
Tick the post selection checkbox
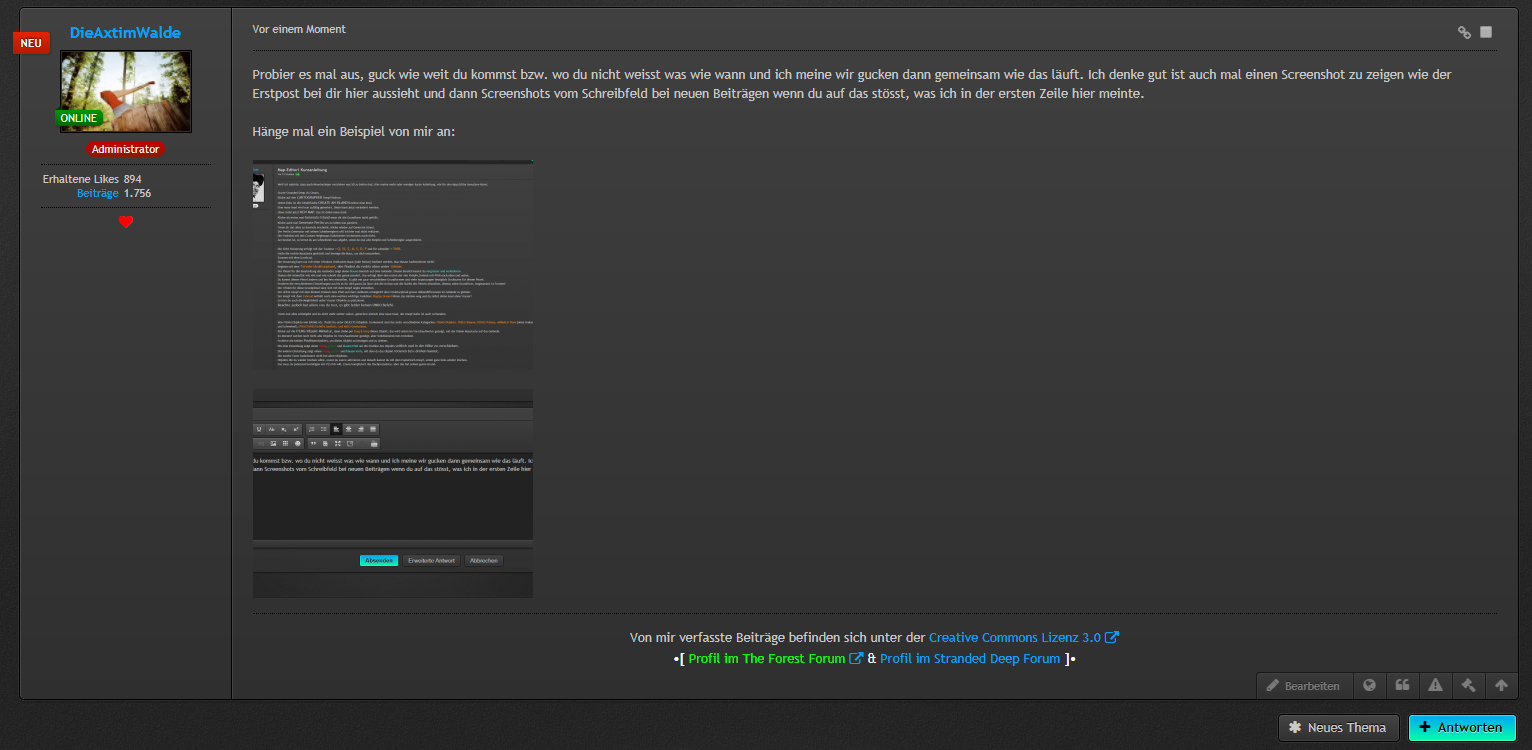(x=1486, y=32)
